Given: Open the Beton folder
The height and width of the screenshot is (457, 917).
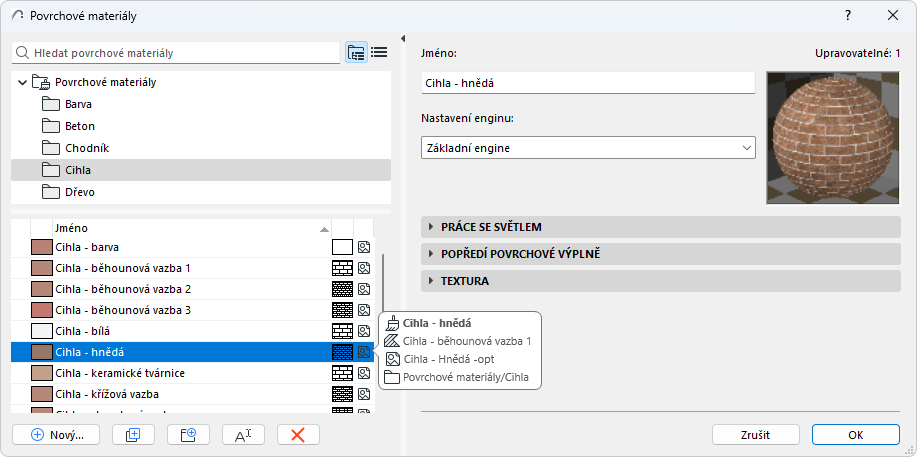Looking at the screenshot, I should pyautogui.click(x=80, y=126).
